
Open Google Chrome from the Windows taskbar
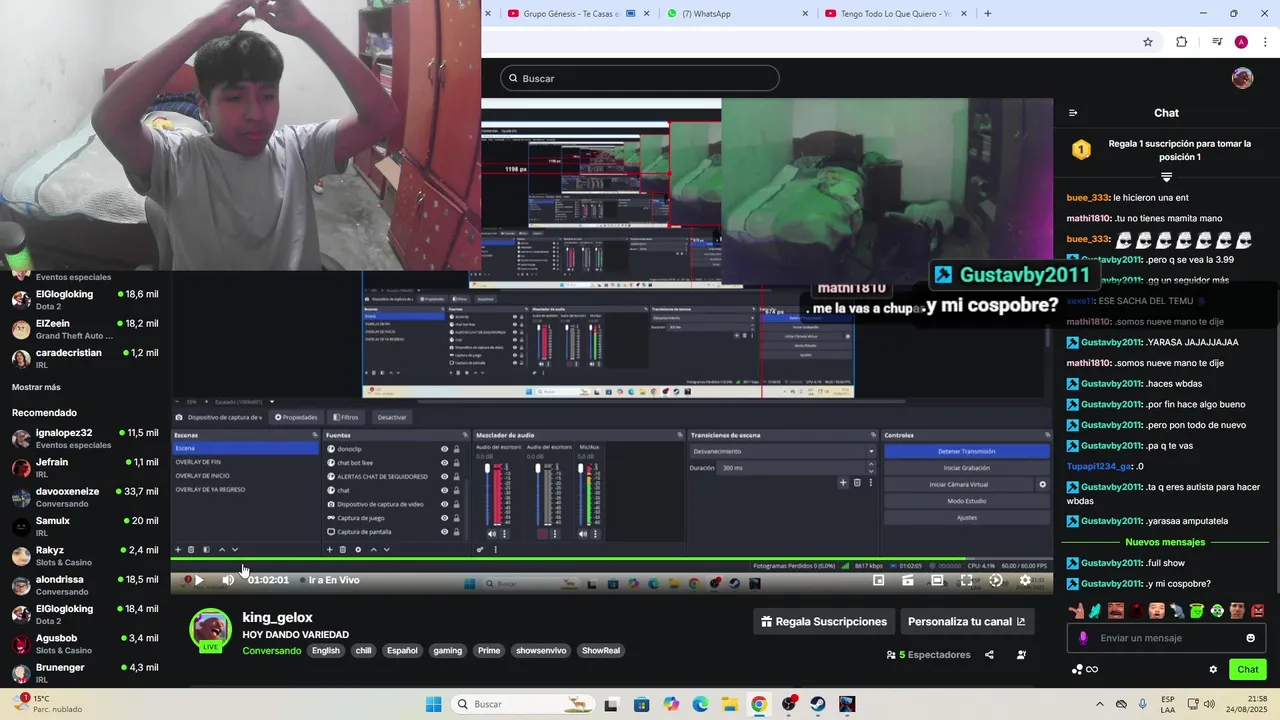[759, 704]
